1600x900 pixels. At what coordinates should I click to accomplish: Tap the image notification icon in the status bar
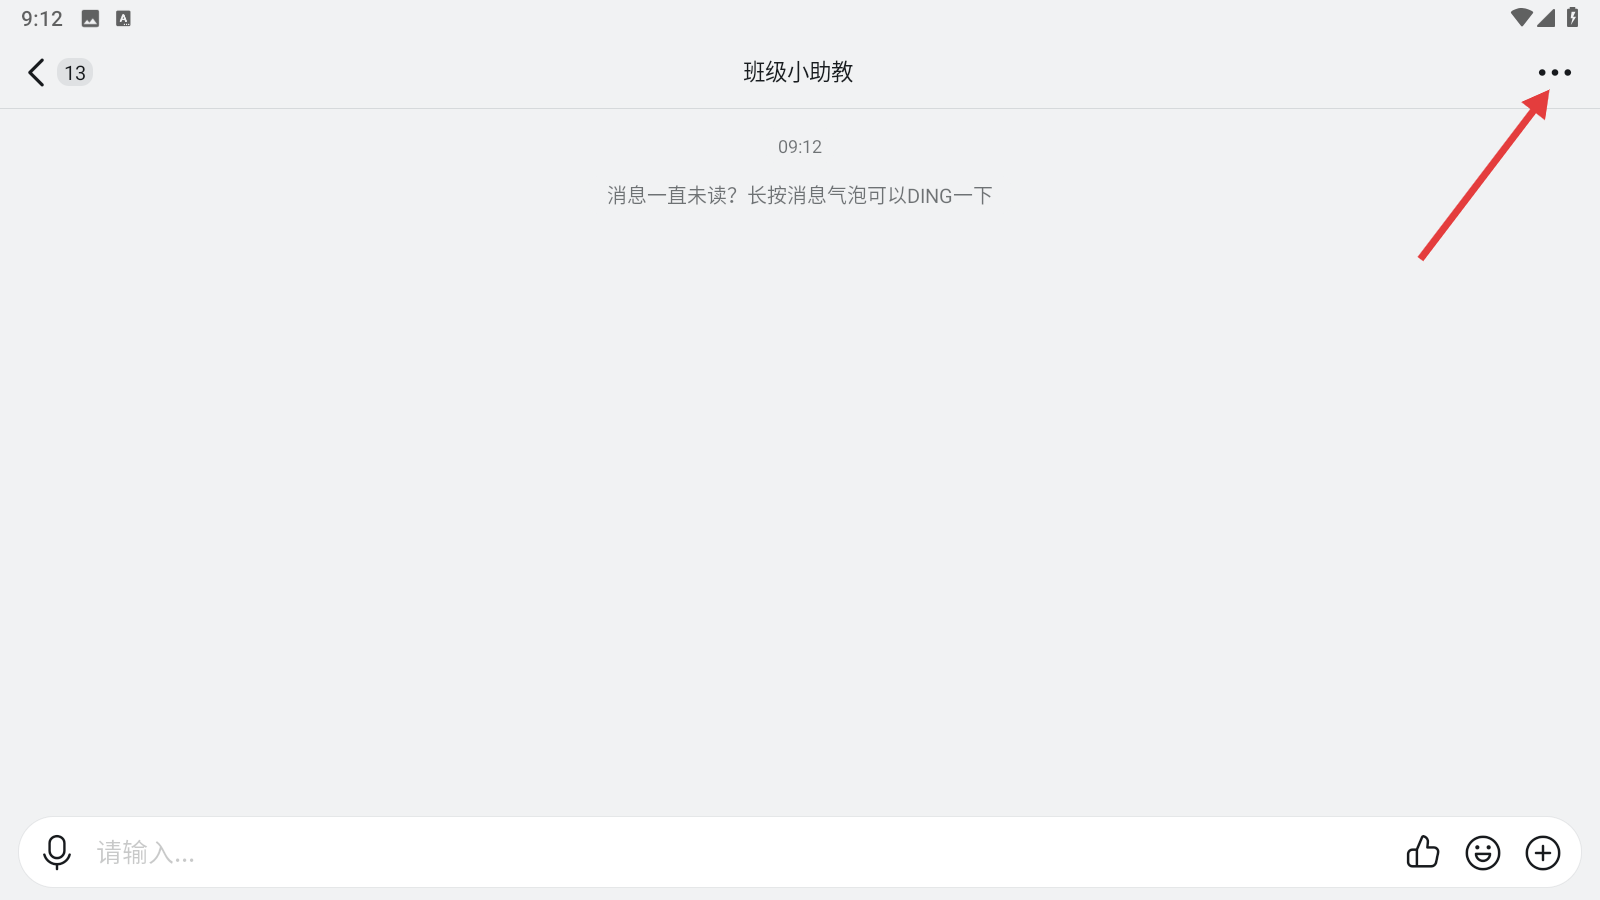[90, 19]
